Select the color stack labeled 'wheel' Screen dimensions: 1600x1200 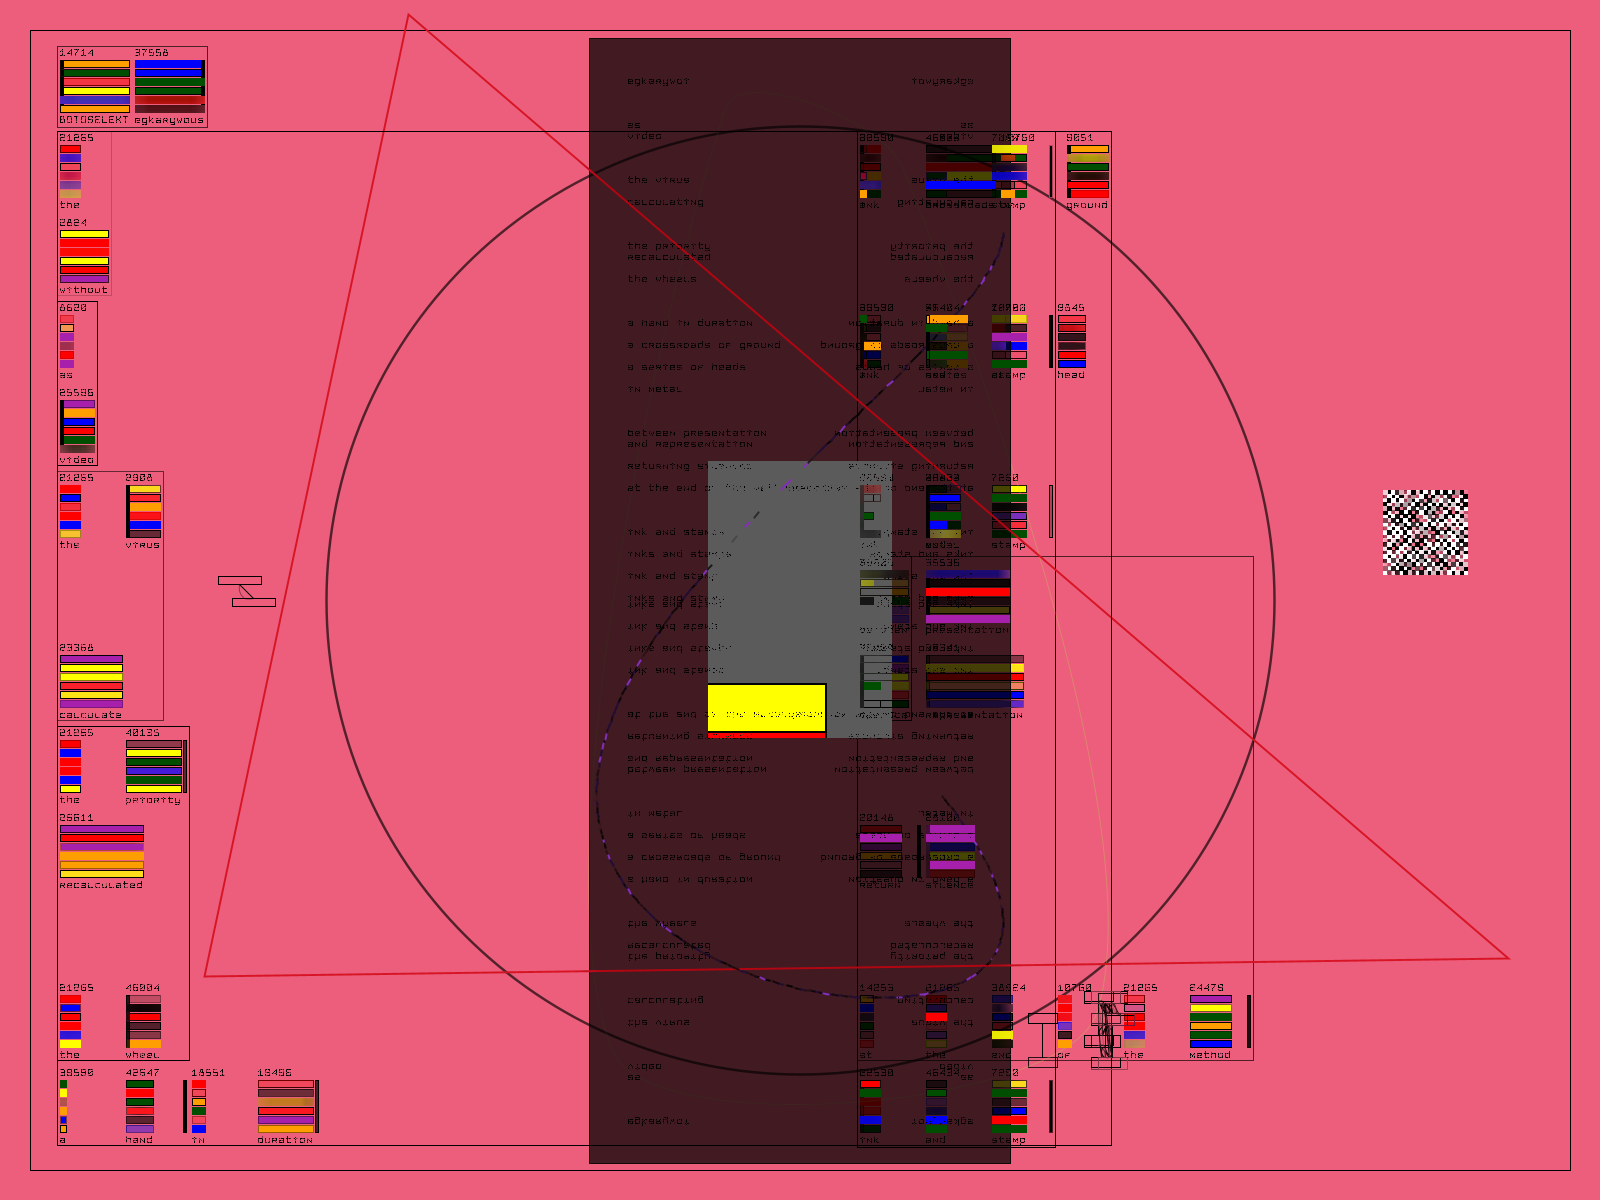[x=144, y=1021]
